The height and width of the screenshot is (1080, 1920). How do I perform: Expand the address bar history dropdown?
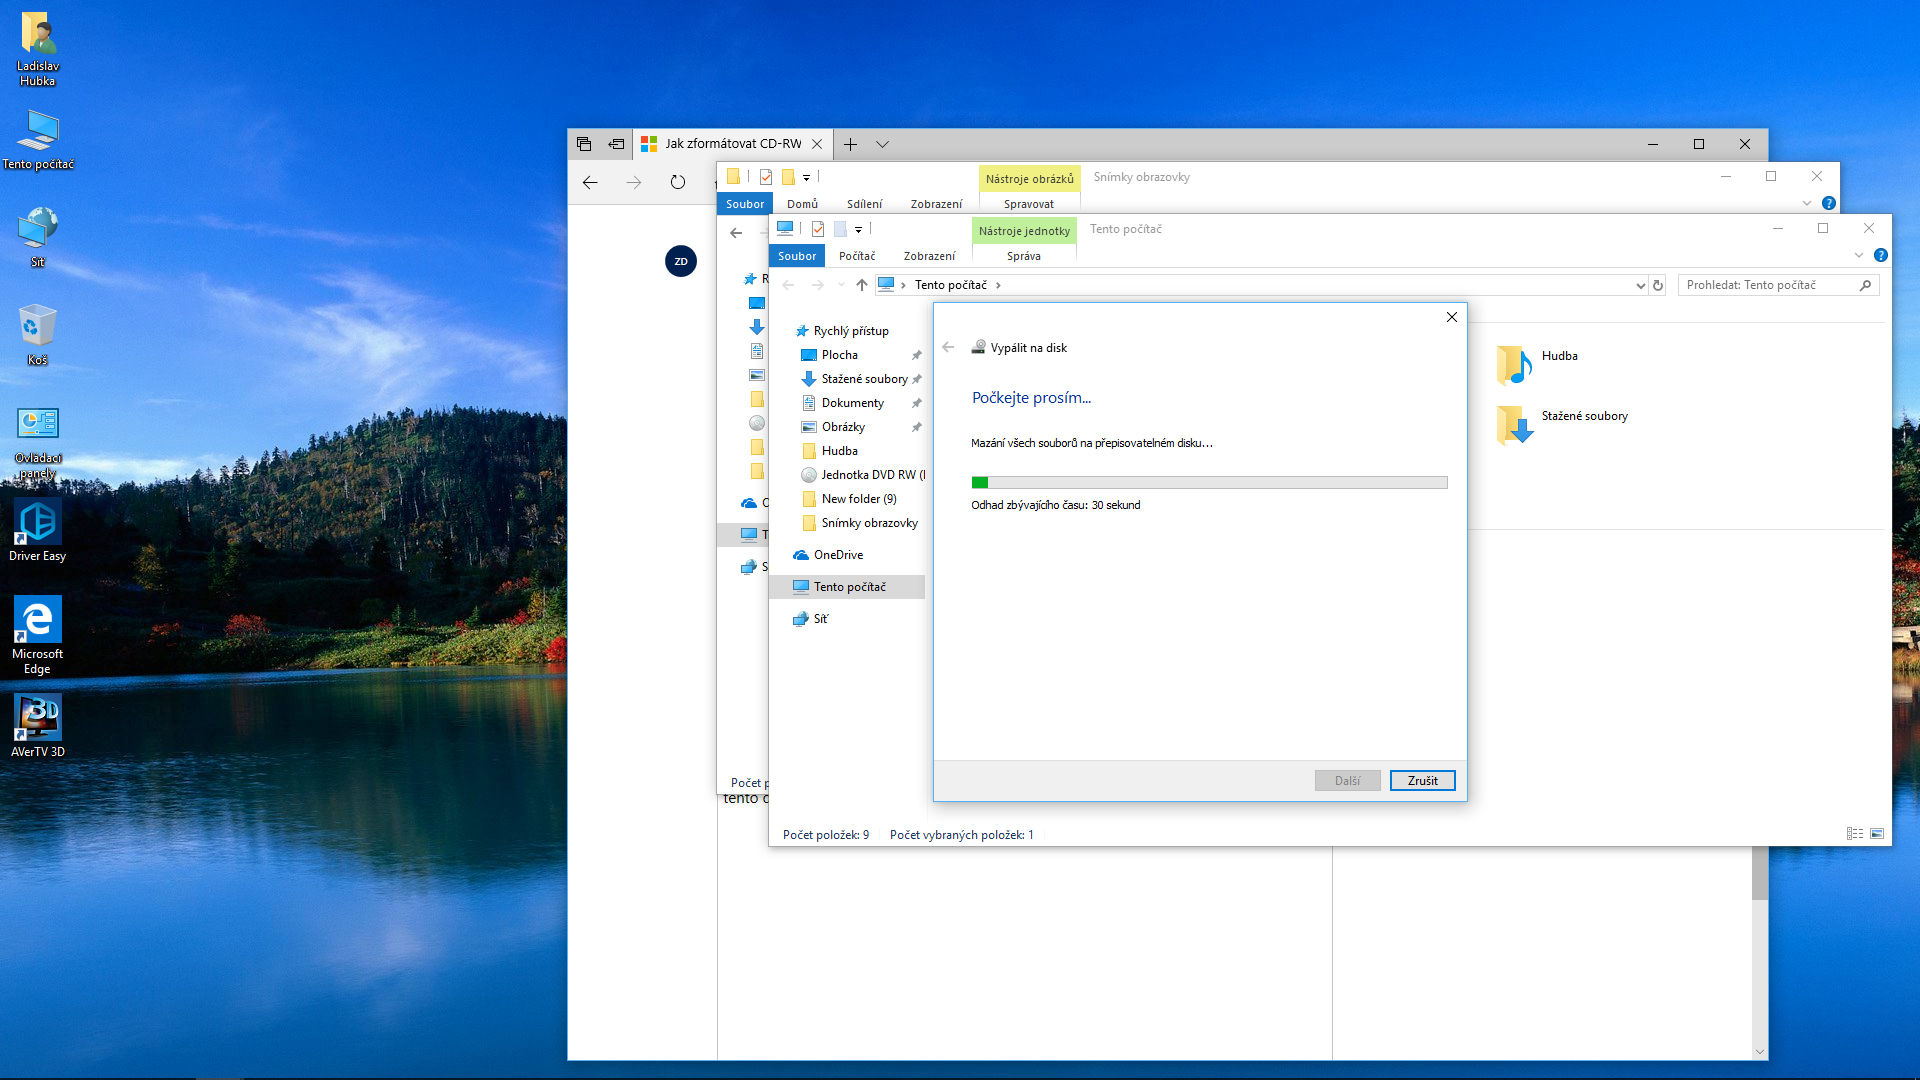click(1640, 285)
